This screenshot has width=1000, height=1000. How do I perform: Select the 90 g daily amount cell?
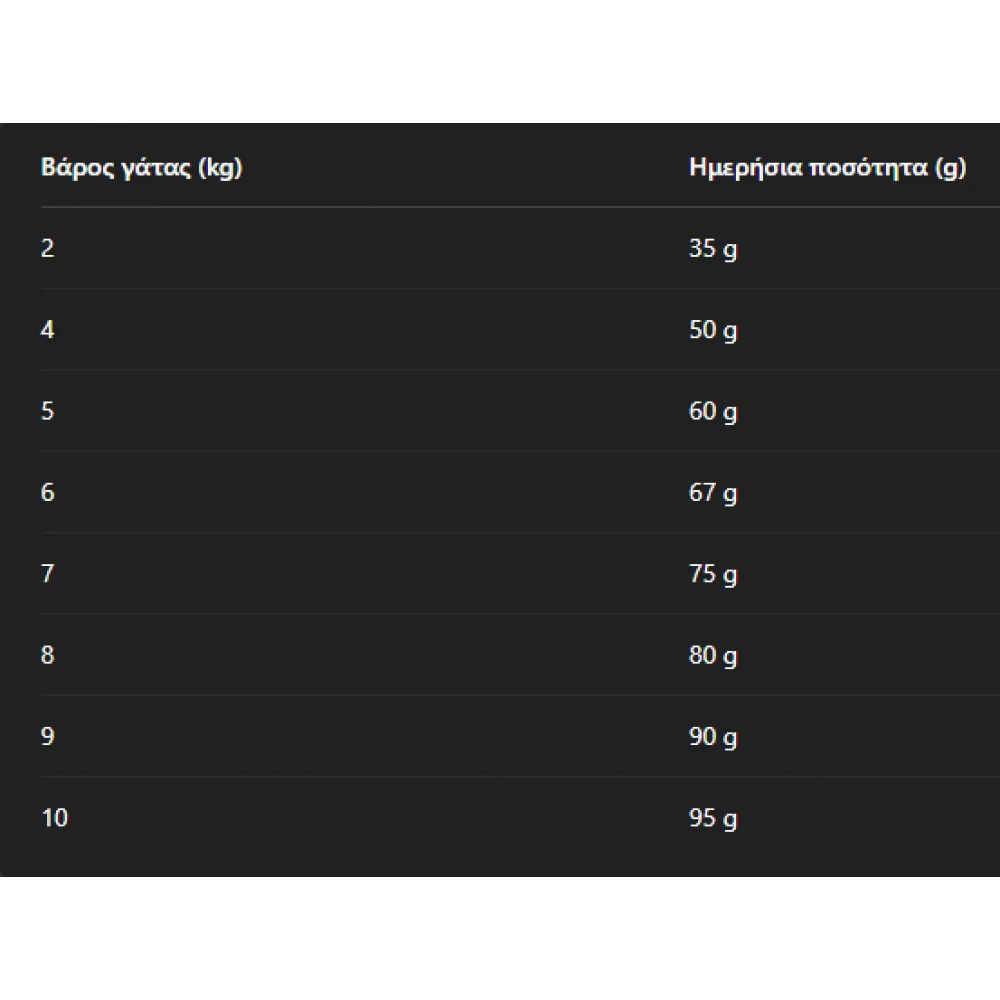tap(713, 736)
